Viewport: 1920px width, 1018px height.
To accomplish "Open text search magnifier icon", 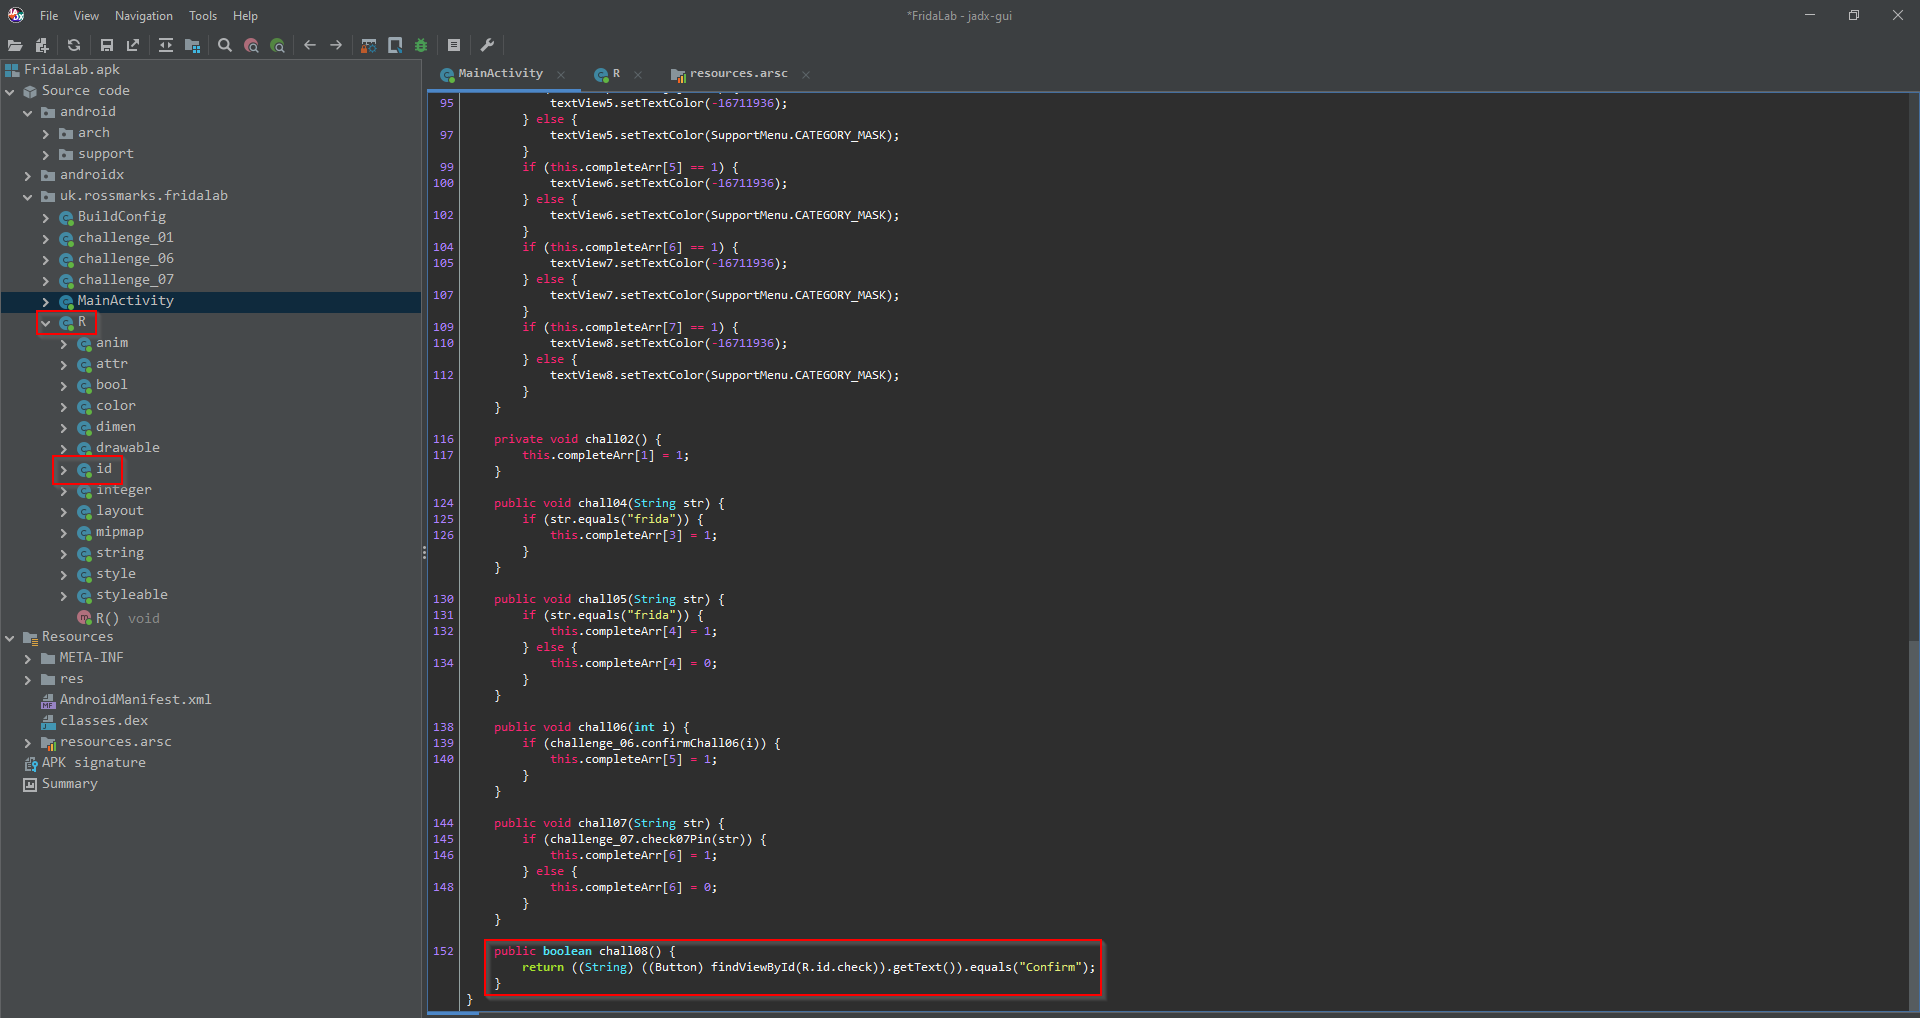I will pos(225,45).
